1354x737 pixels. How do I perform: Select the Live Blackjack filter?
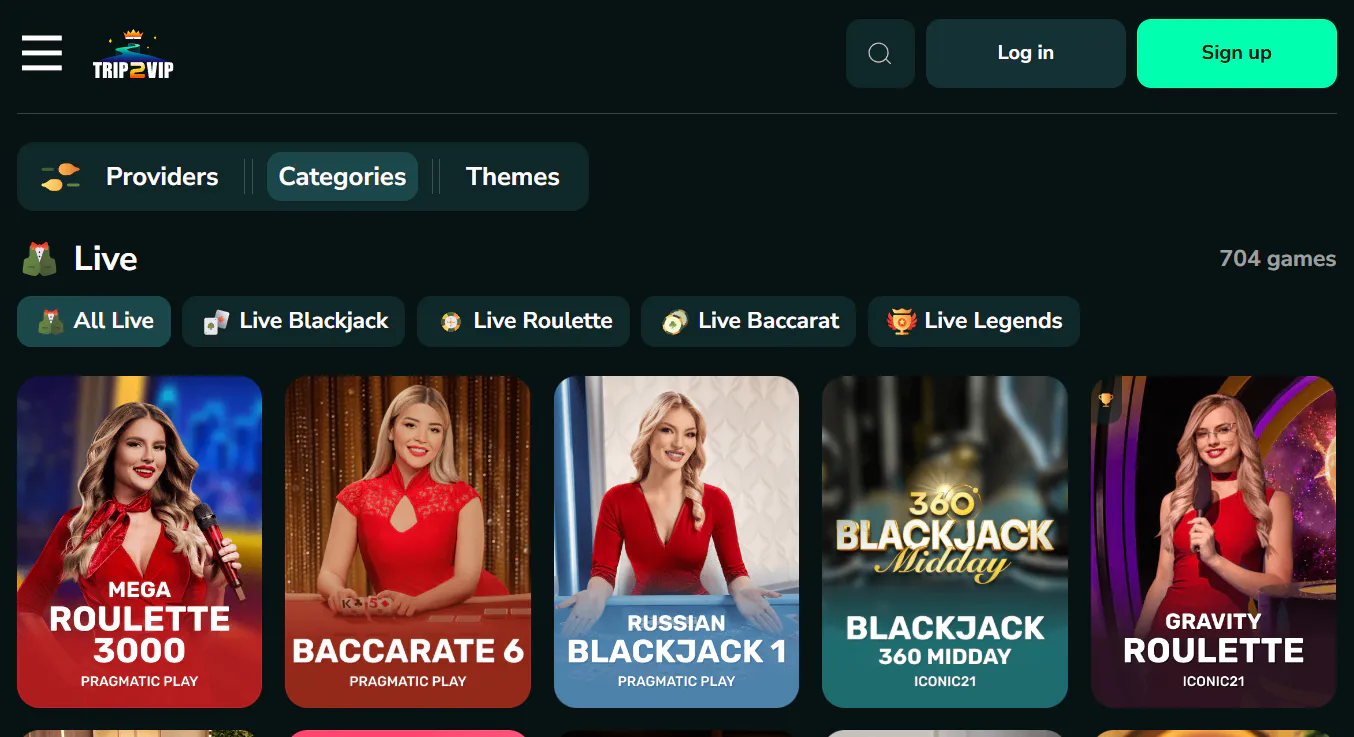[x=293, y=321]
